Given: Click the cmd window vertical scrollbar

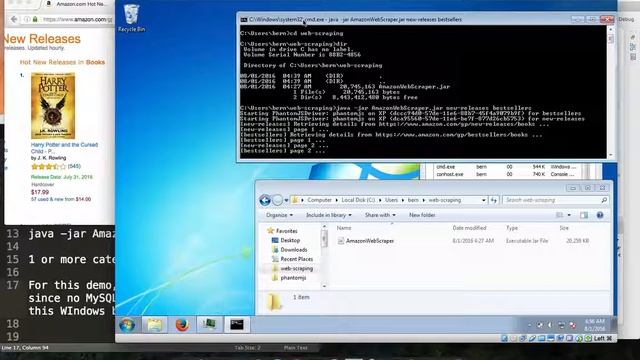Looking at the screenshot, I should point(611,92).
